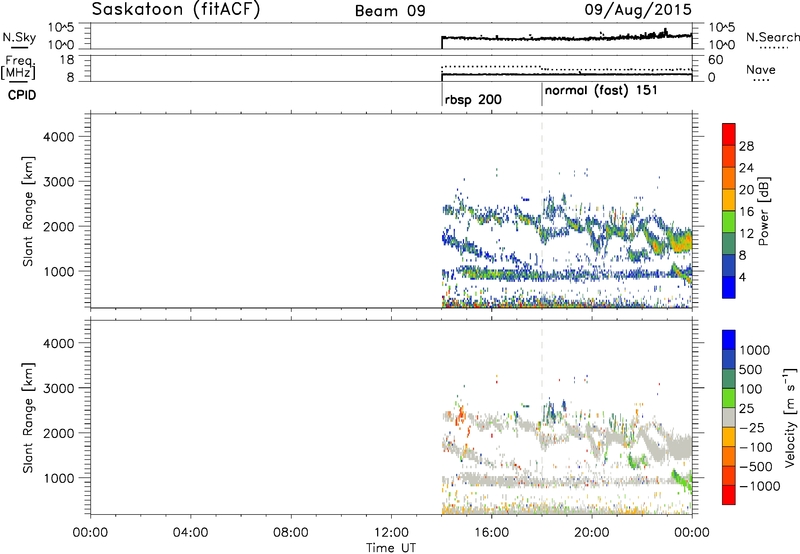The height and width of the screenshot is (554, 800).
Task: Click the 'Freq. [MHz]' axis label
Action: pyautogui.click(x=20, y=67)
